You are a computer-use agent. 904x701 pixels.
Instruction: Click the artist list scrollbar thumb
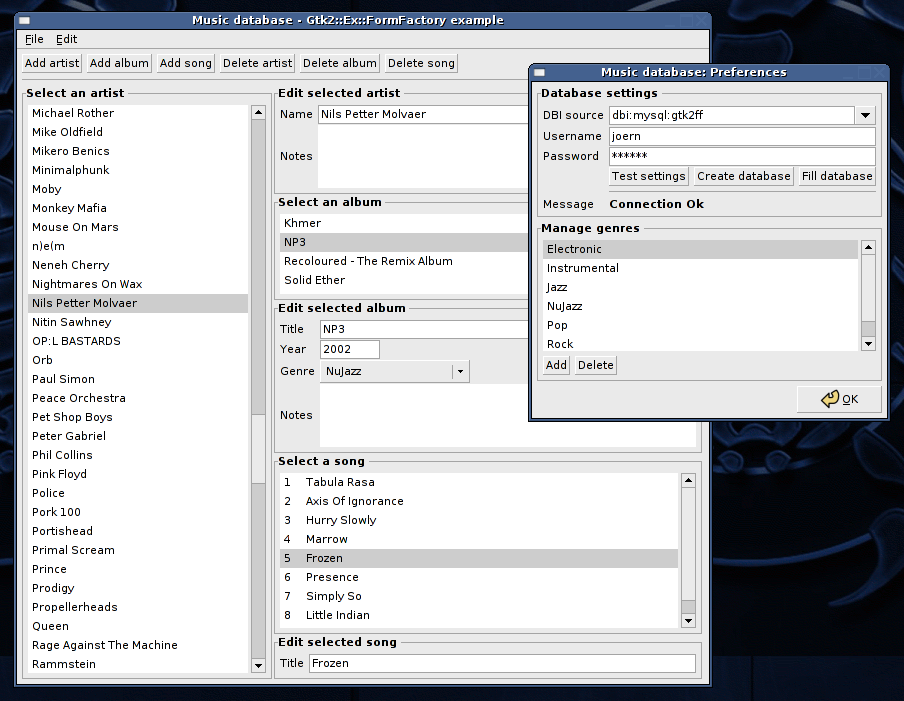[x=258, y=449]
